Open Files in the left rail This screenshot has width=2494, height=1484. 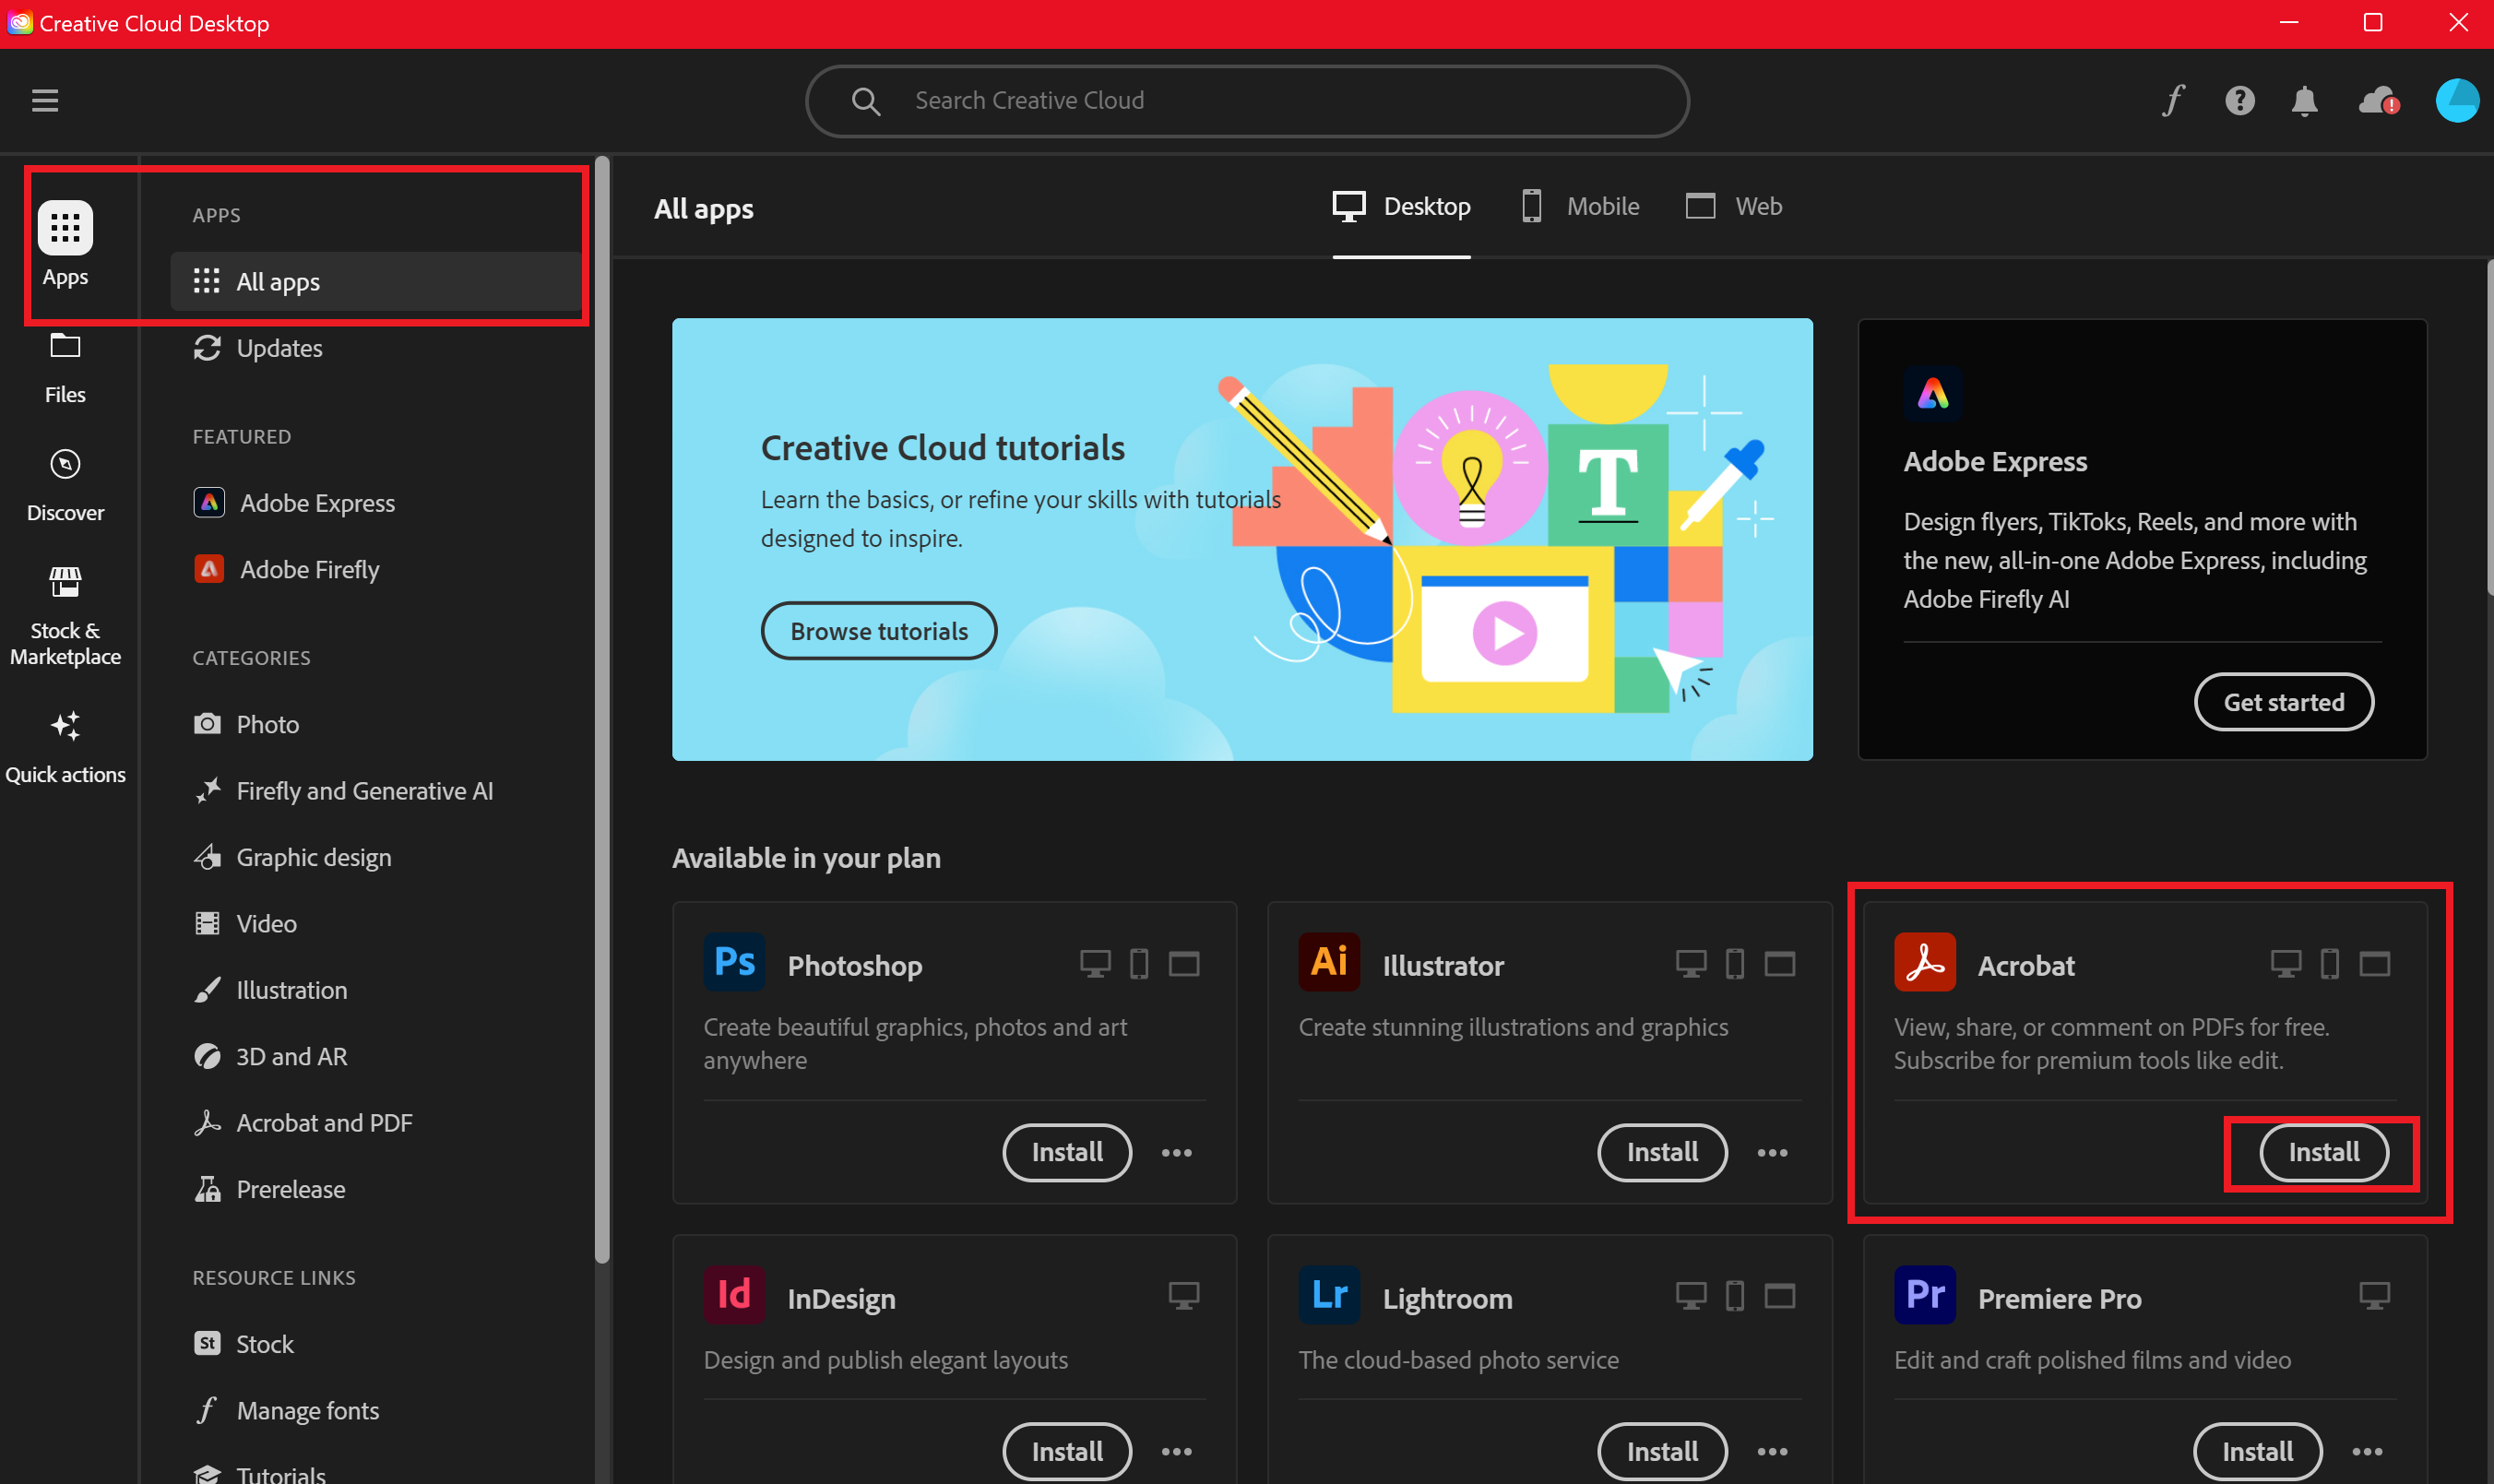pos(66,368)
